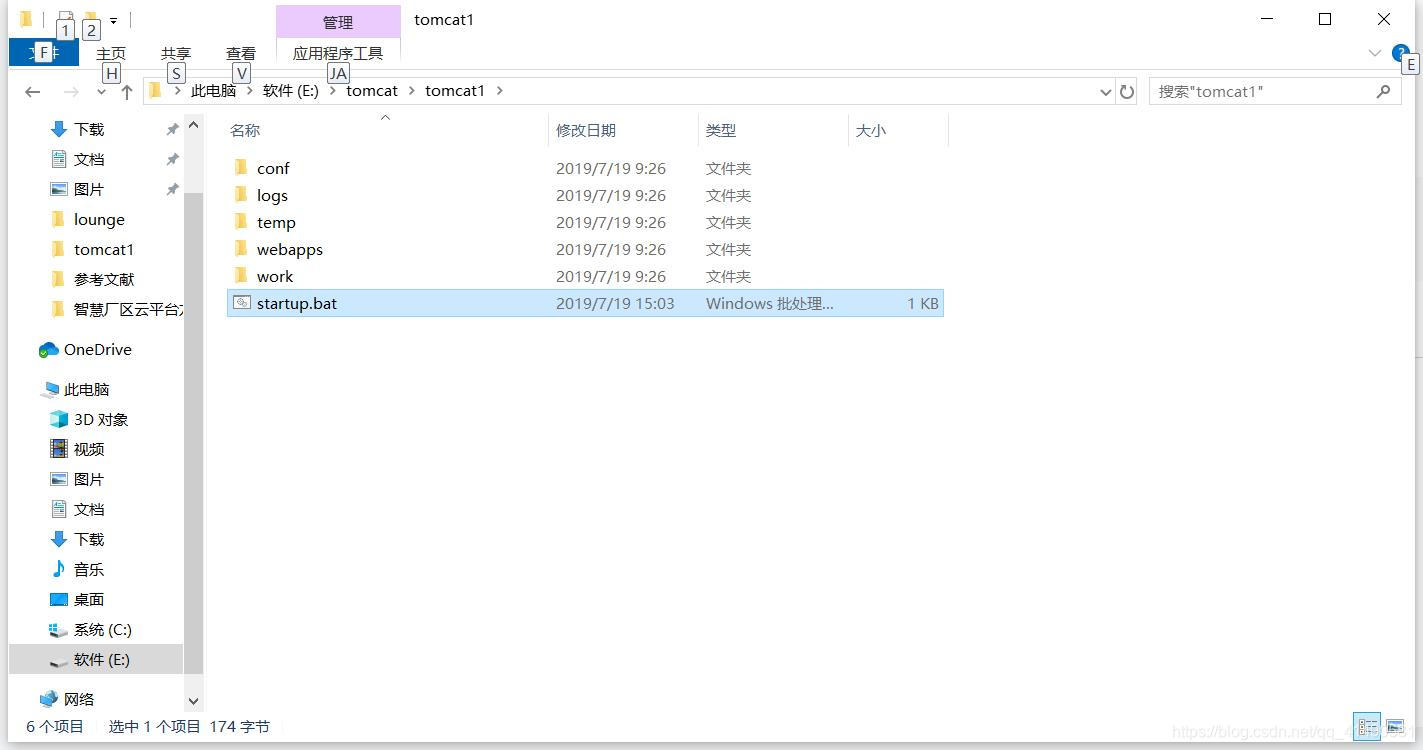Viewport: 1423px width, 750px height.
Task: Select 此电脑 in the navigation pane
Action: (x=86, y=389)
